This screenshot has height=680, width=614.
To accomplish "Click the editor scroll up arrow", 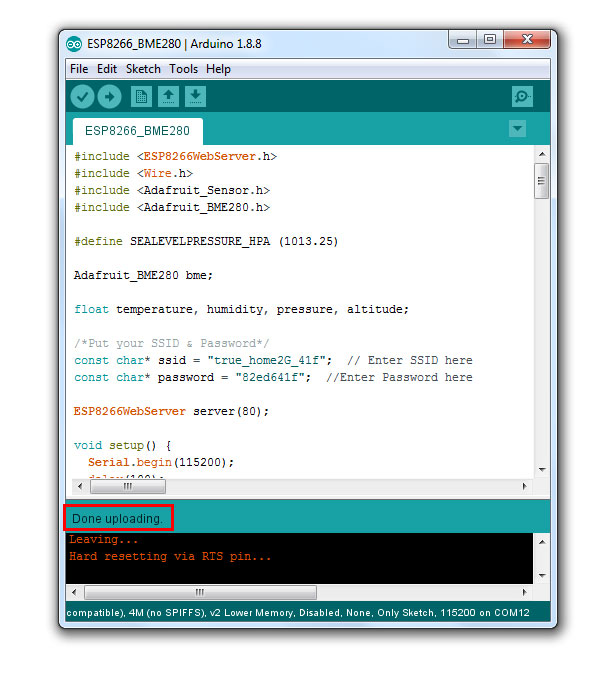I will [542, 154].
